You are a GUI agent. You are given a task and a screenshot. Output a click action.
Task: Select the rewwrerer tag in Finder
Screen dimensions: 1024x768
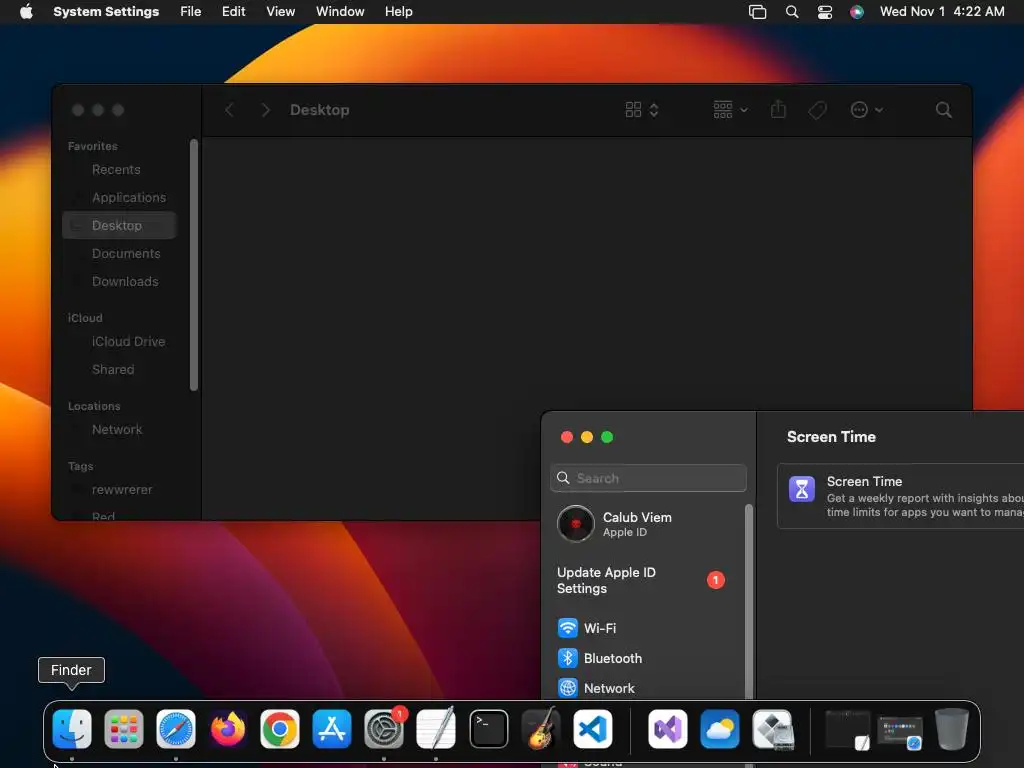point(120,490)
